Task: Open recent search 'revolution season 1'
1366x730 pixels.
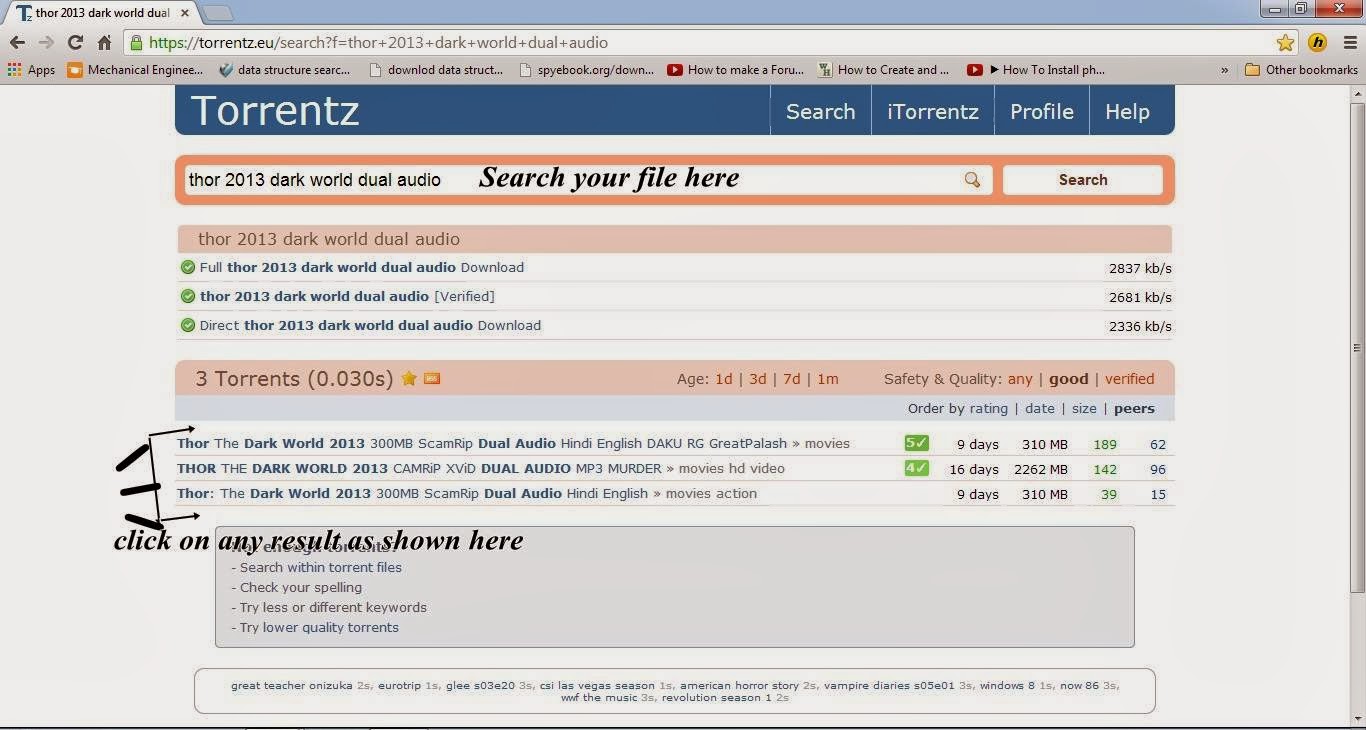Action: click(x=717, y=698)
